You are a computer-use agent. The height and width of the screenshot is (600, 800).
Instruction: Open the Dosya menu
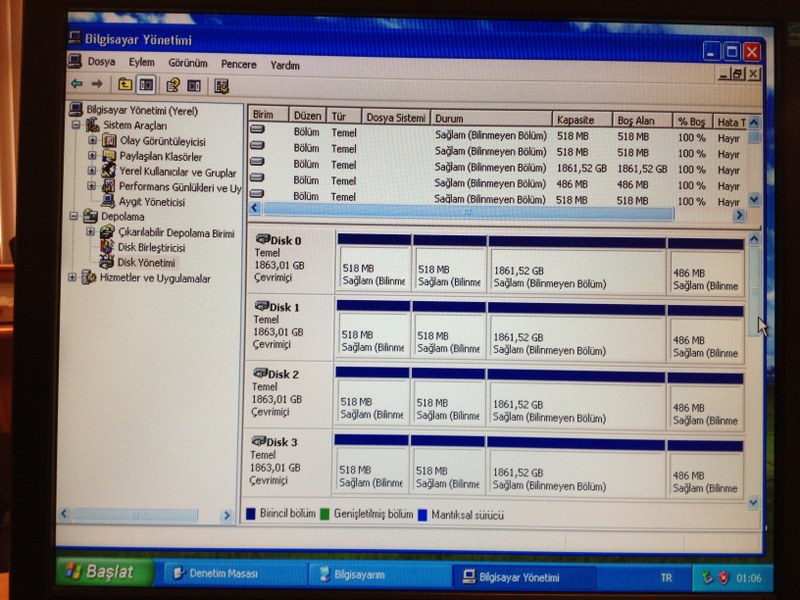point(101,62)
